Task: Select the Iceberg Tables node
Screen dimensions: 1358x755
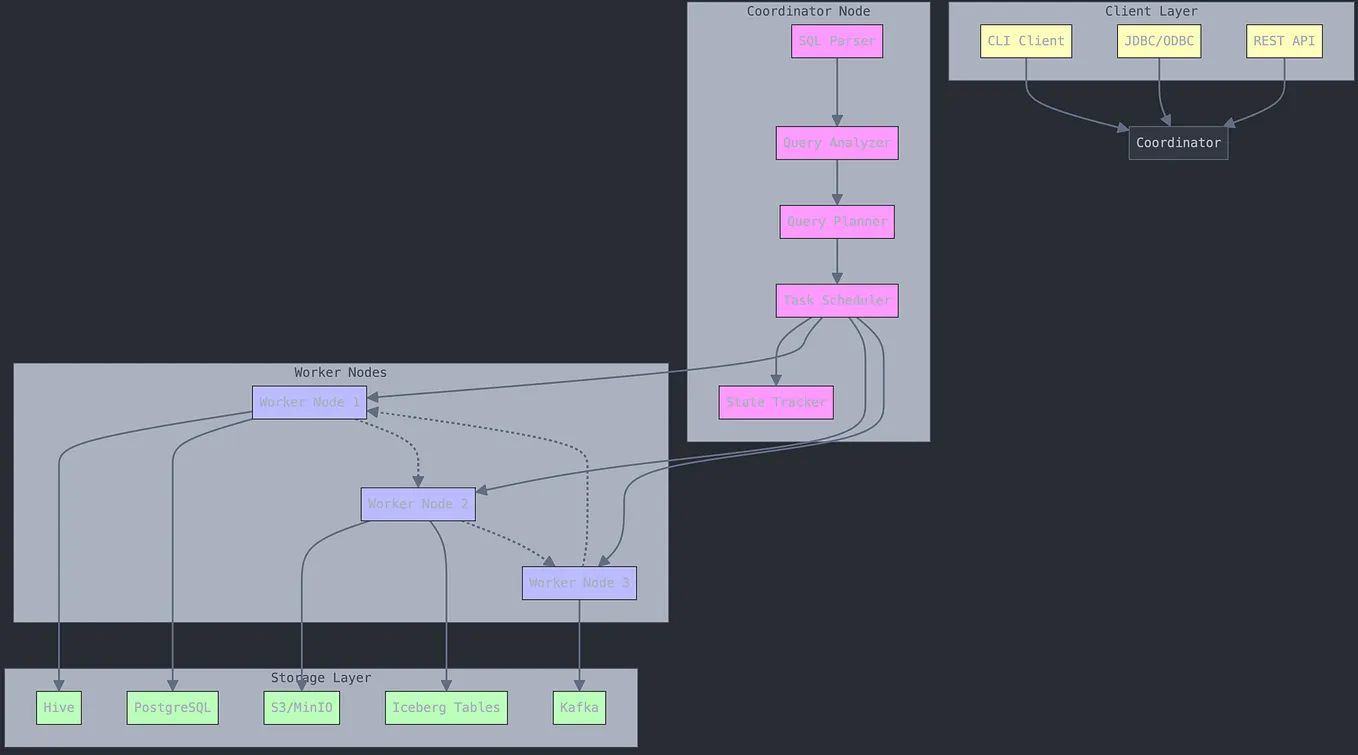Action: tap(446, 707)
